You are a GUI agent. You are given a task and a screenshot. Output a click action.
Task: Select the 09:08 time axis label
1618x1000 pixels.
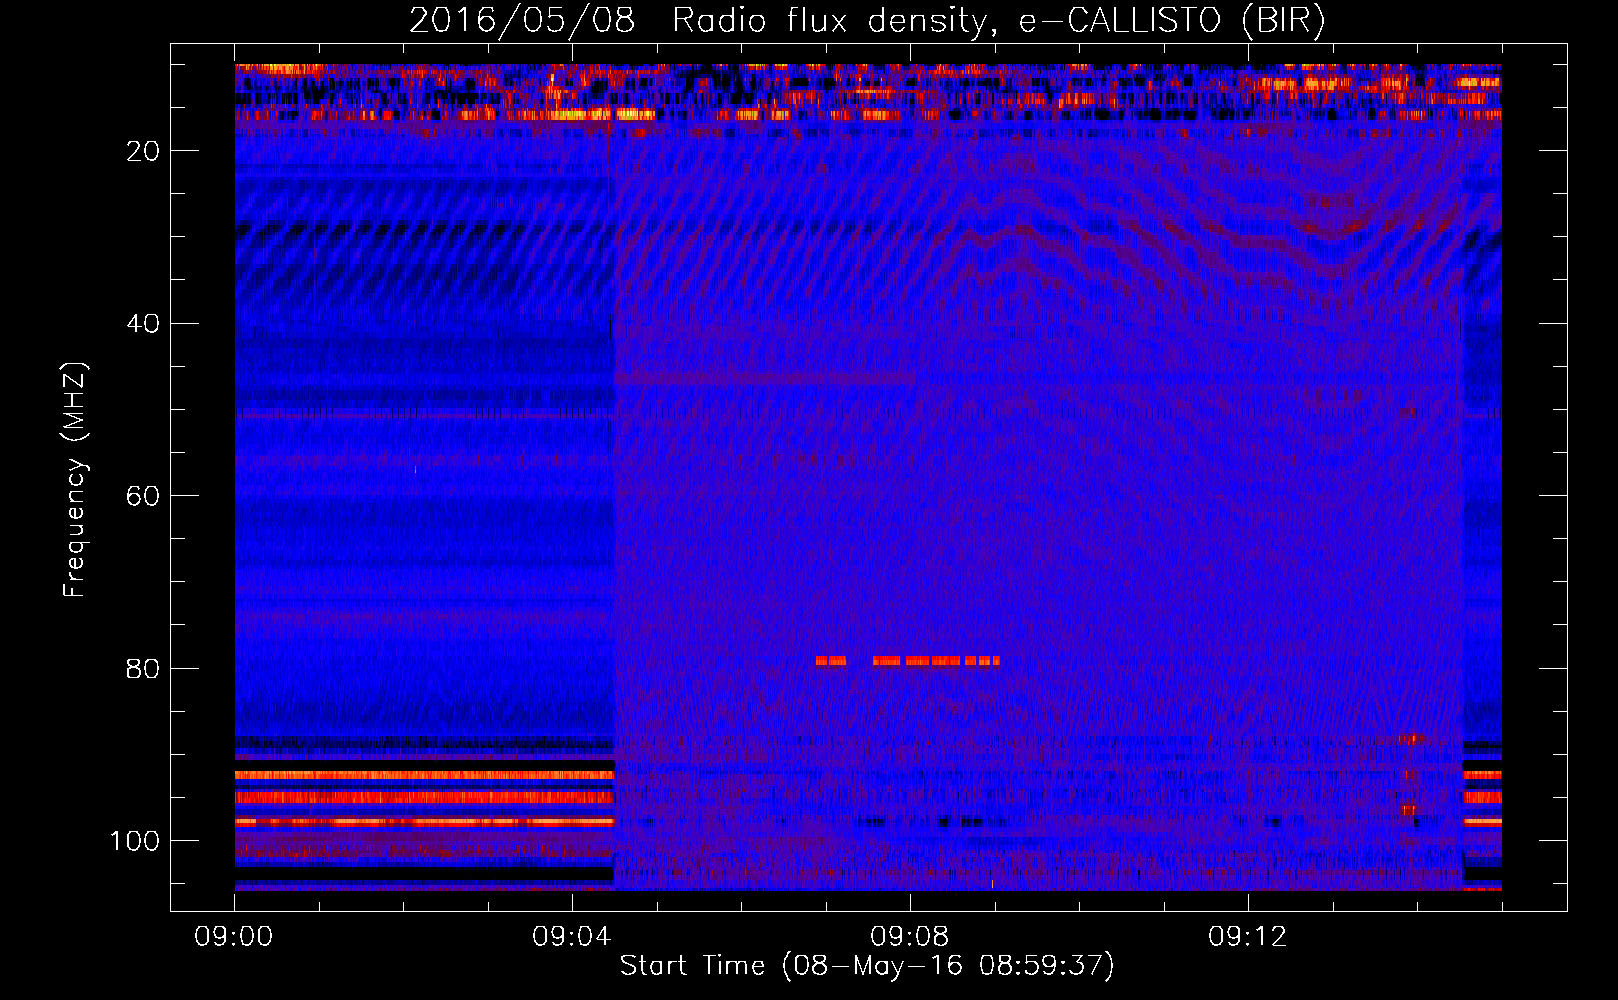(x=910, y=937)
